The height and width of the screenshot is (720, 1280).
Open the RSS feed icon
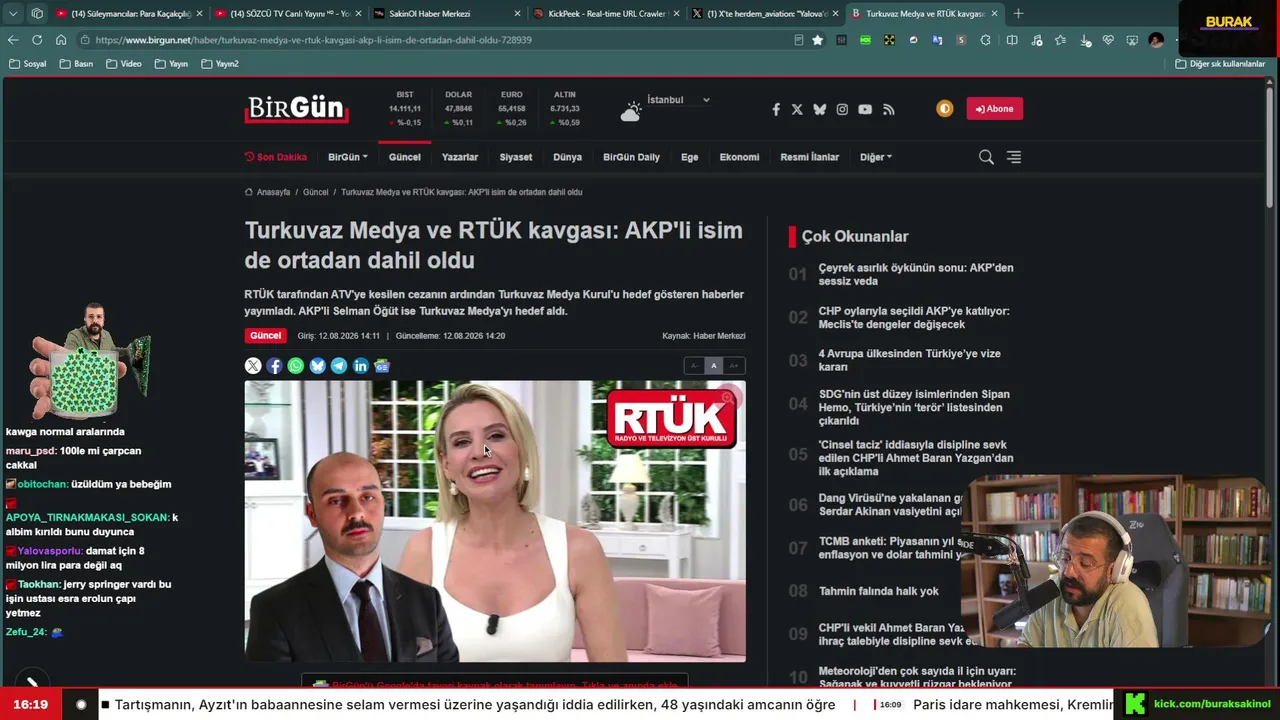(x=888, y=109)
